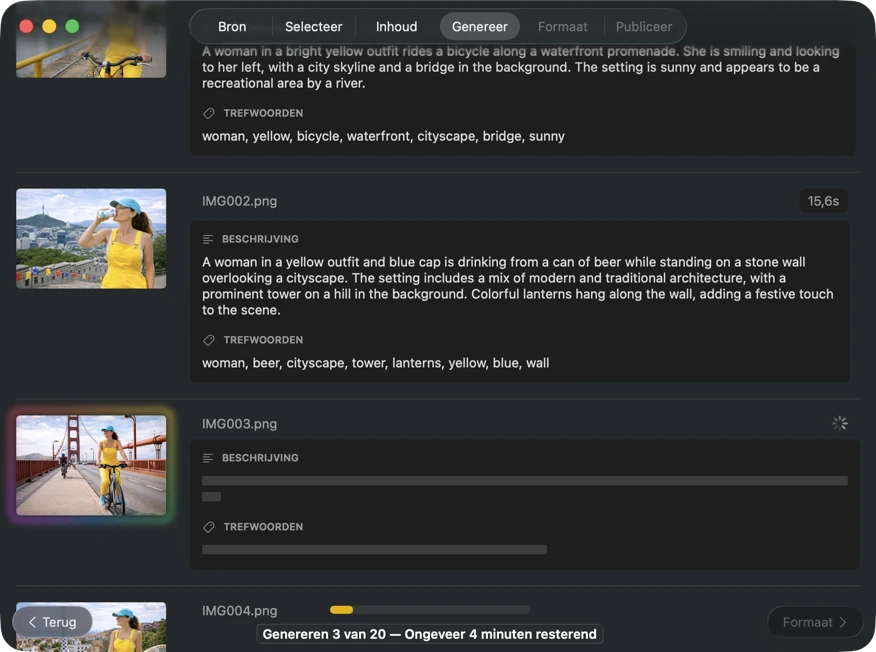Screen dimensions: 876x652
Task: Click the yellow generation progress bar
Action: click(x=429, y=610)
